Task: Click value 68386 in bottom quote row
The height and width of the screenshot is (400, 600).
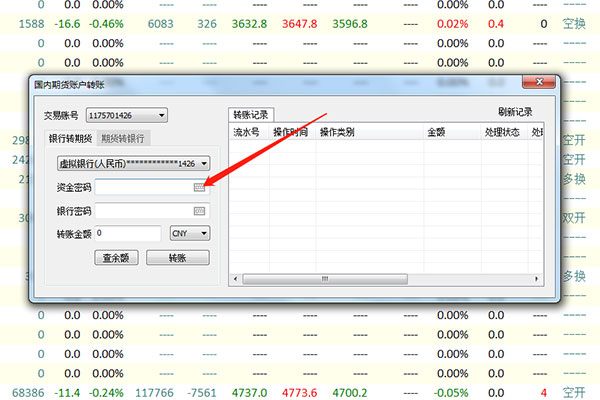Action: 28,393
